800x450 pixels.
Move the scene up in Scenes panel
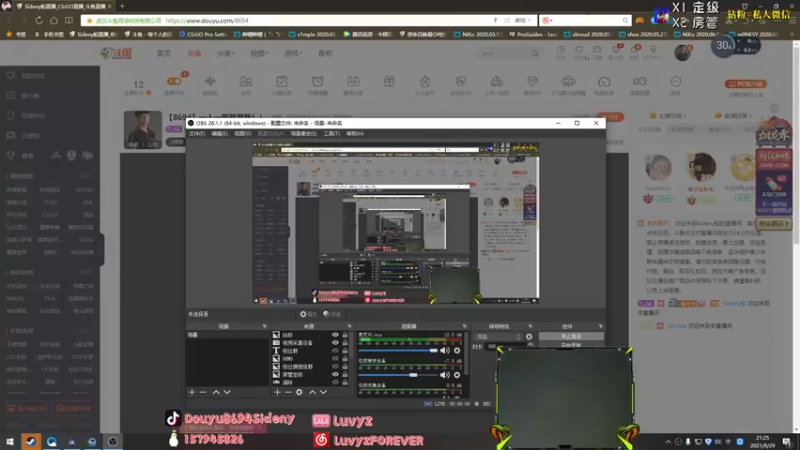coord(216,392)
